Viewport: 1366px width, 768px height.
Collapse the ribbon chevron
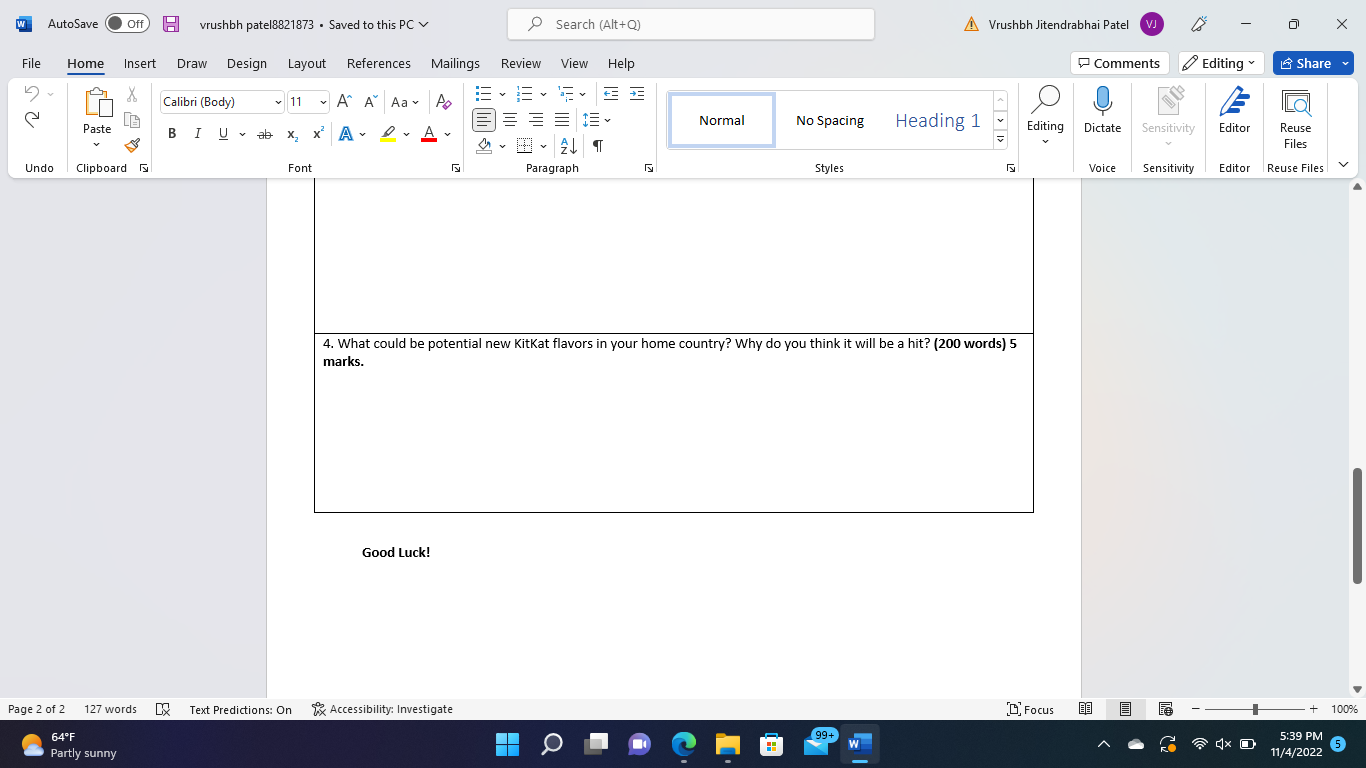point(1343,165)
